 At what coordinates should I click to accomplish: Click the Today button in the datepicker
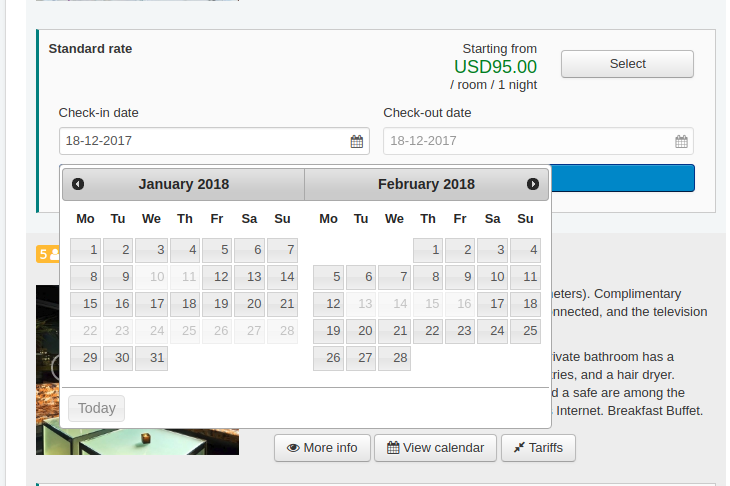(97, 408)
